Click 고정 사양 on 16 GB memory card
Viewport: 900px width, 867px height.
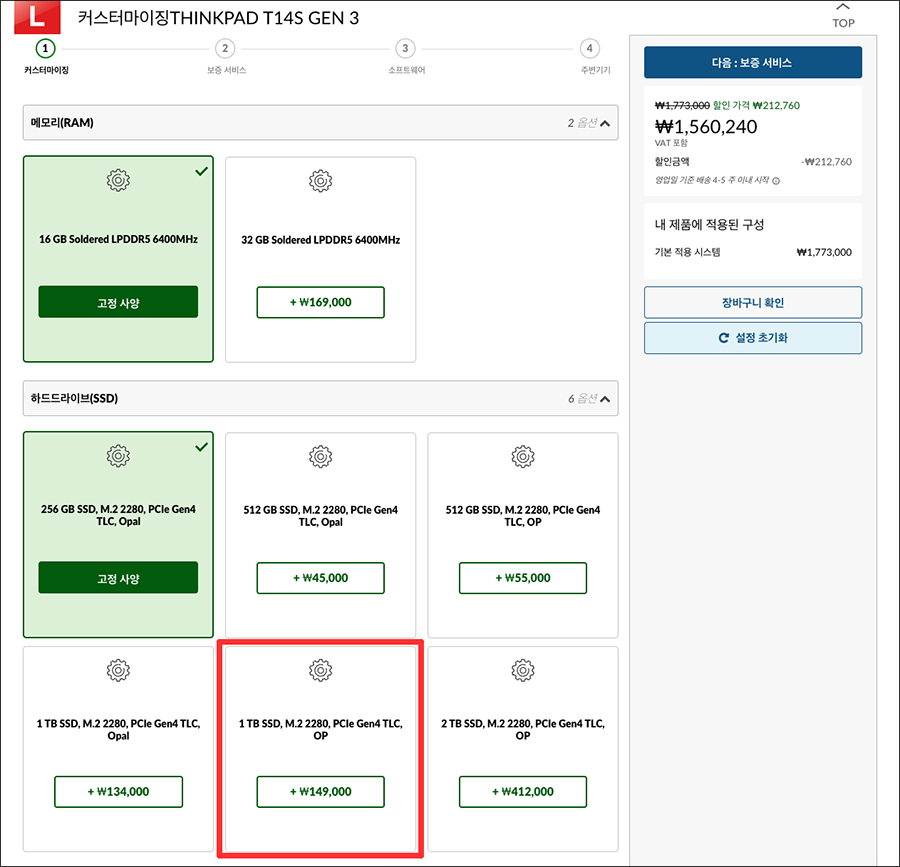point(118,302)
